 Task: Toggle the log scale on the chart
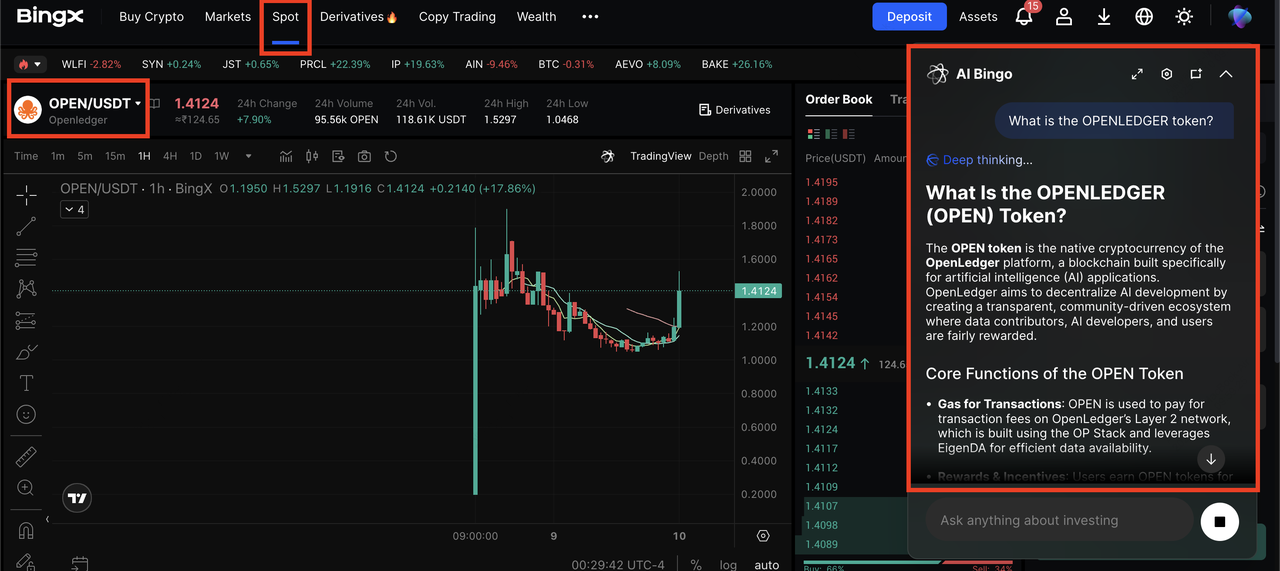(728, 564)
